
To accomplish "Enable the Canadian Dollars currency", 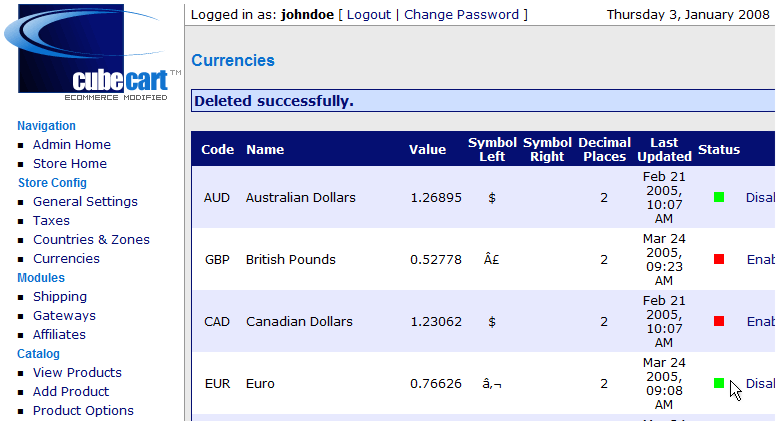I will pos(761,322).
